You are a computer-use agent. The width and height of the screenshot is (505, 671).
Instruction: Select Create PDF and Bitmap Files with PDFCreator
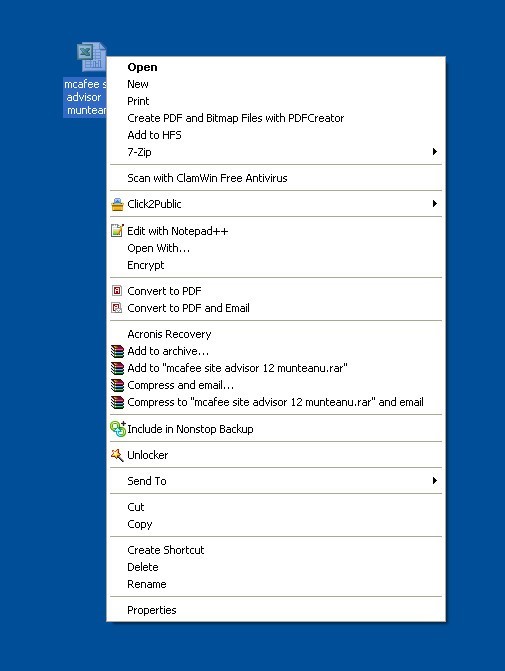[276, 118]
